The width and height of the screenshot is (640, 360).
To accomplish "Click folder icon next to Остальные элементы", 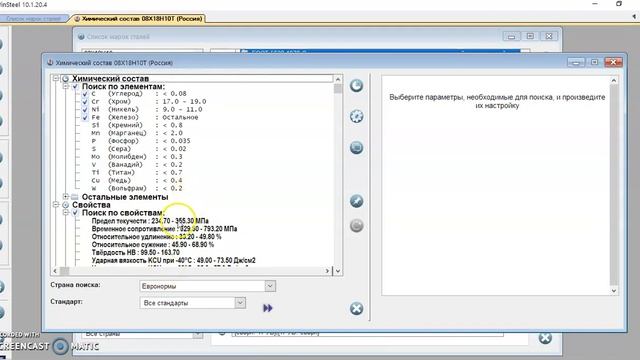I will (75, 197).
